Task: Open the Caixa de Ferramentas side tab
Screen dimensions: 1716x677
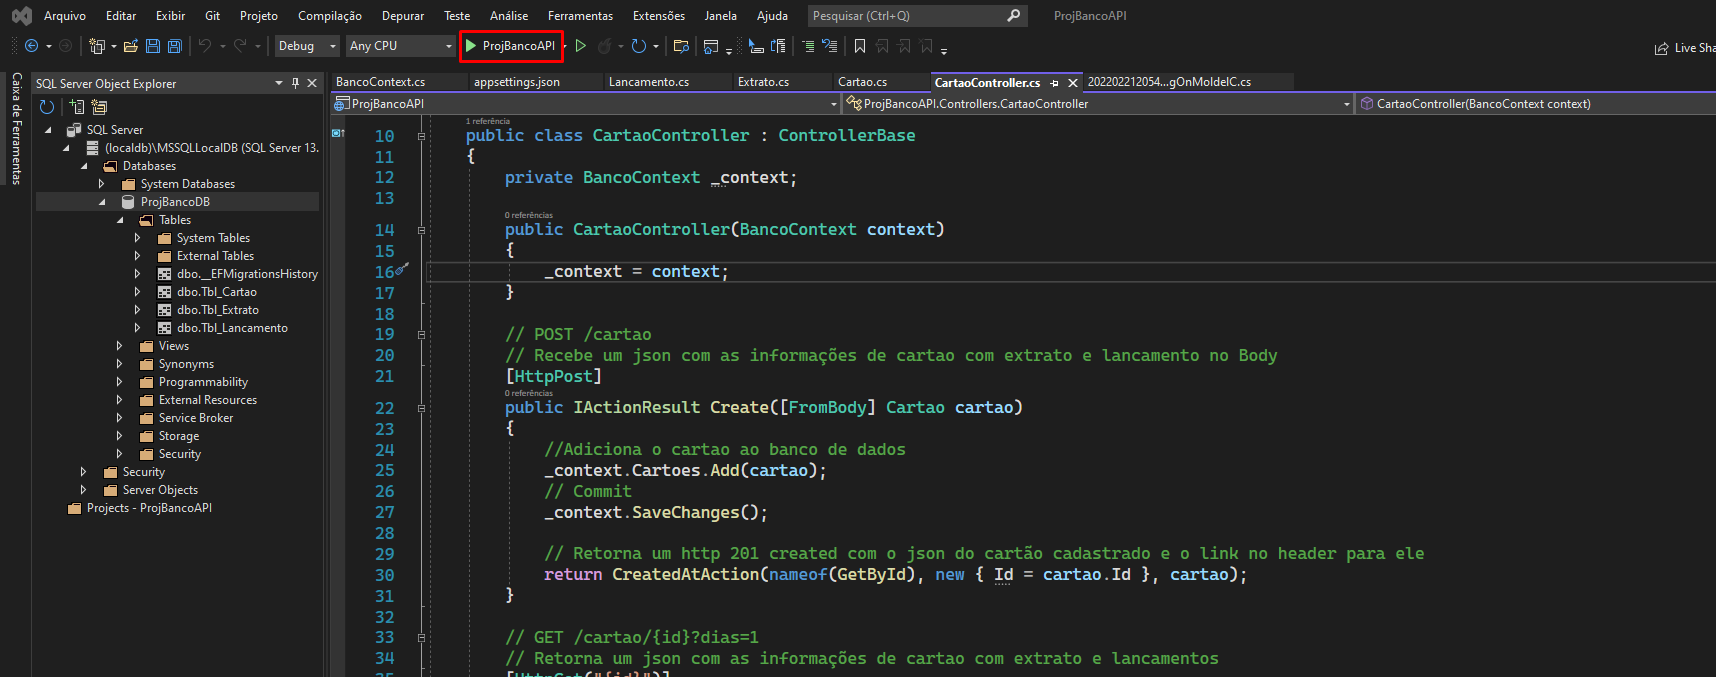Action: click(16, 128)
